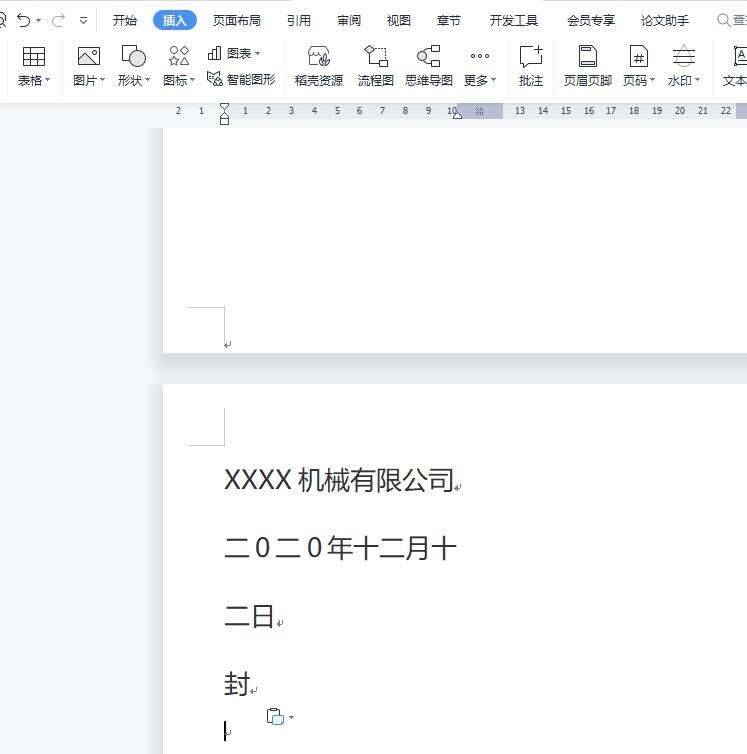The height and width of the screenshot is (754, 747).
Task: Click in text XXXX 机械有限公司
Action: (x=339, y=480)
